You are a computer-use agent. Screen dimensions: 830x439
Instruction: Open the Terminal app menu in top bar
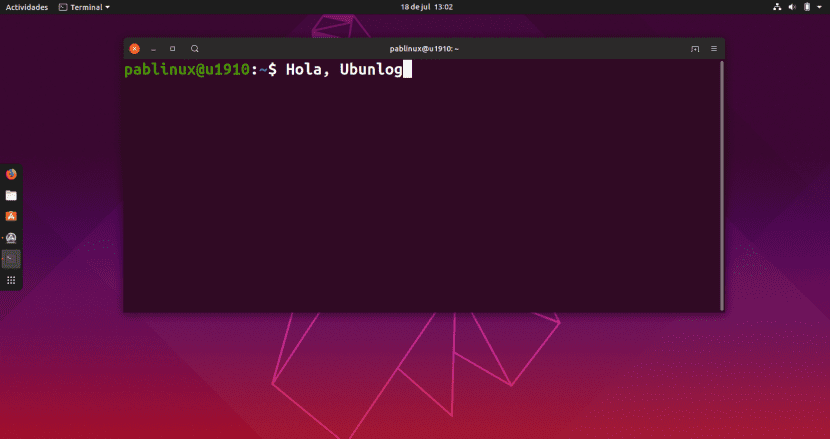85,7
